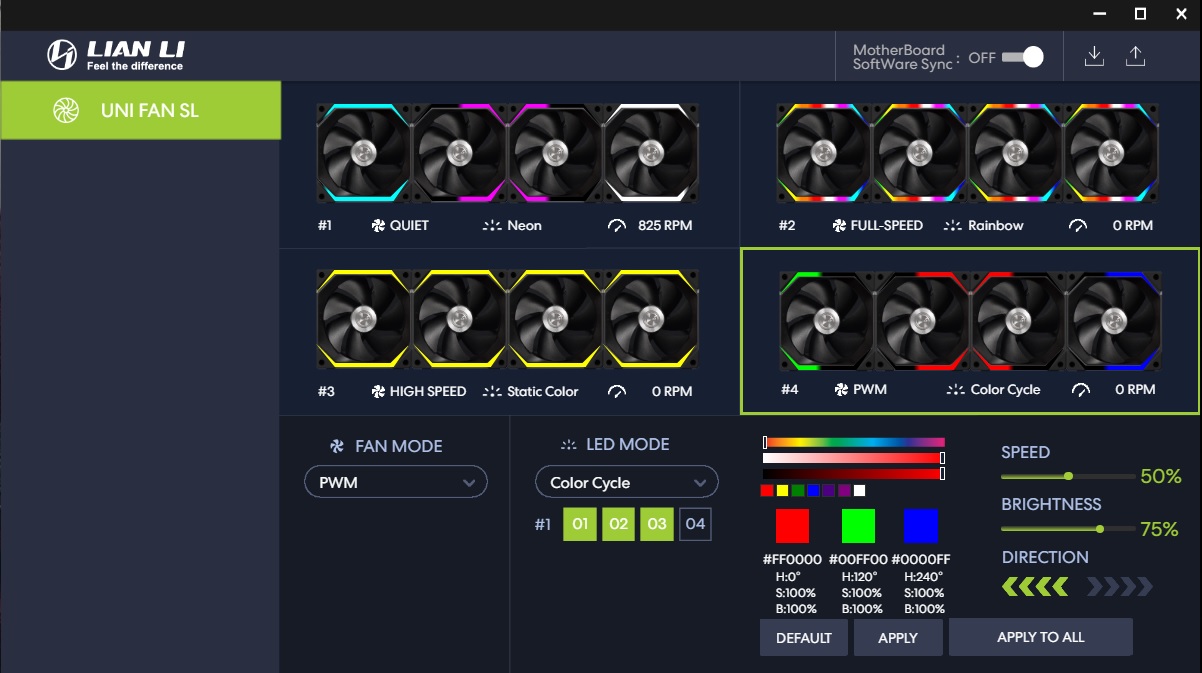Select the large red #FF0000 color box
1202x673 pixels.
click(x=793, y=526)
